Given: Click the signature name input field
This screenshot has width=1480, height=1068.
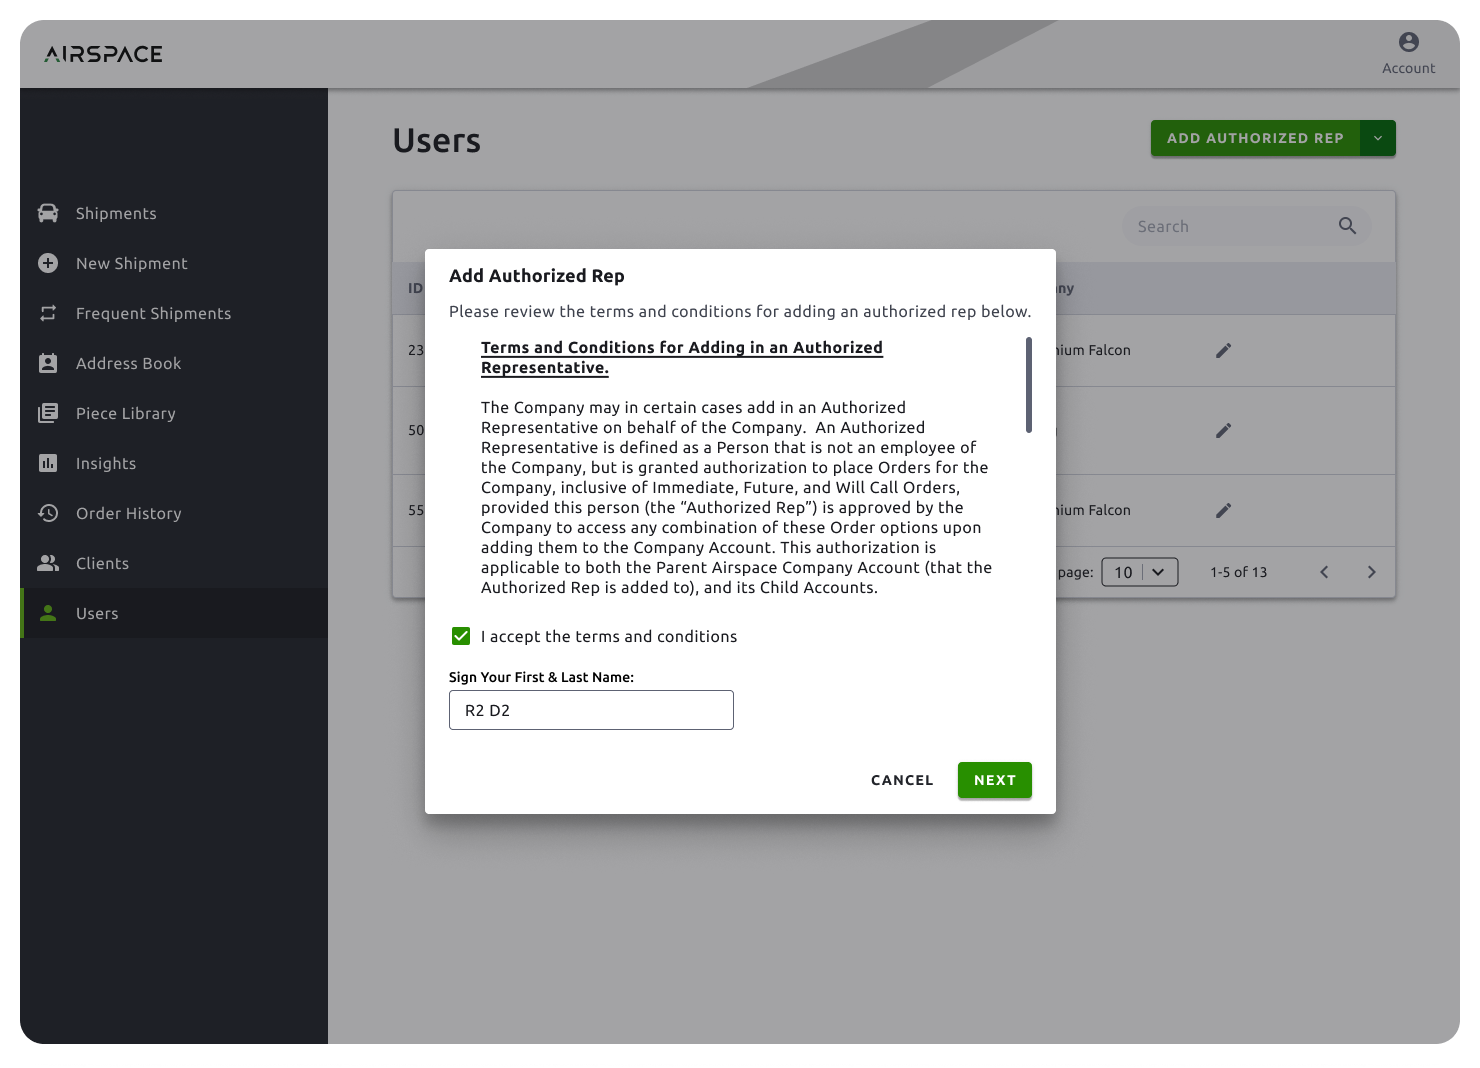Looking at the screenshot, I should [x=591, y=710].
